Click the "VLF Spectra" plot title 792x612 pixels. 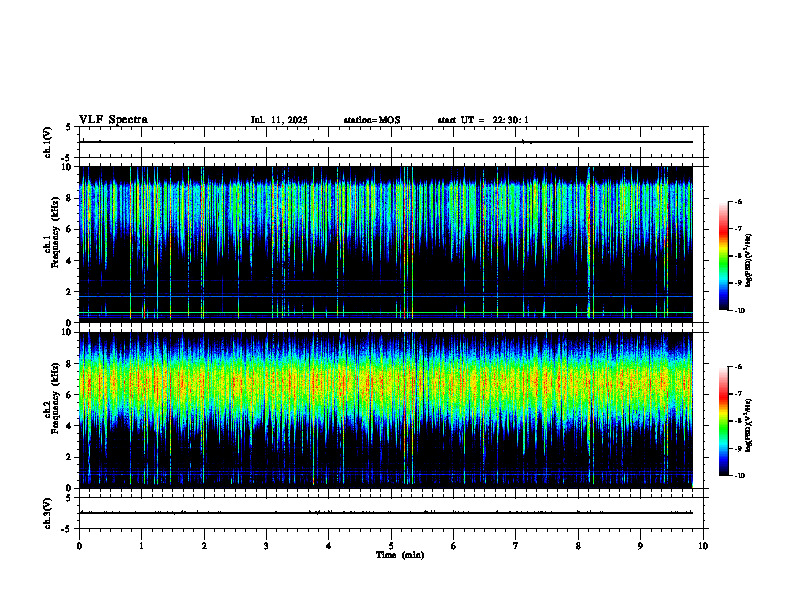tap(113, 120)
